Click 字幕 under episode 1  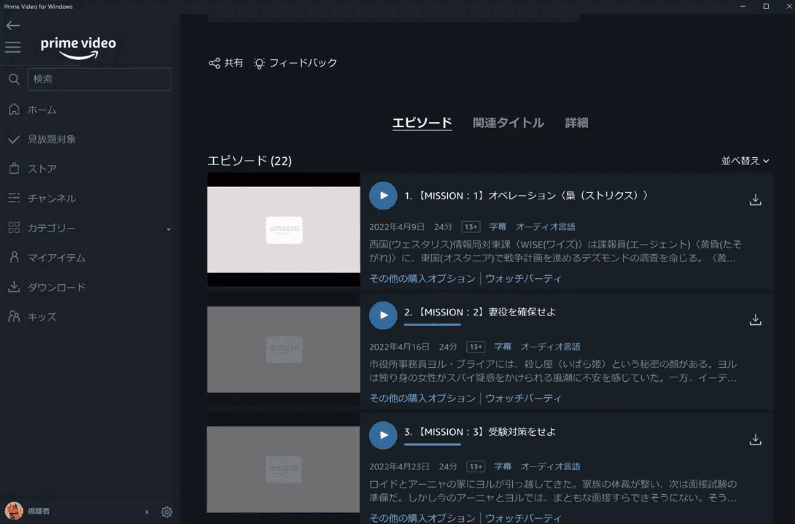(x=497, y=227)
